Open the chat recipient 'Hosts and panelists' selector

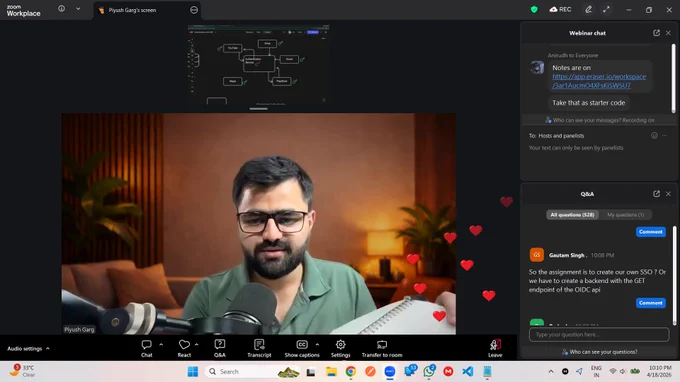pyautogui.click(x=561, y=136)
